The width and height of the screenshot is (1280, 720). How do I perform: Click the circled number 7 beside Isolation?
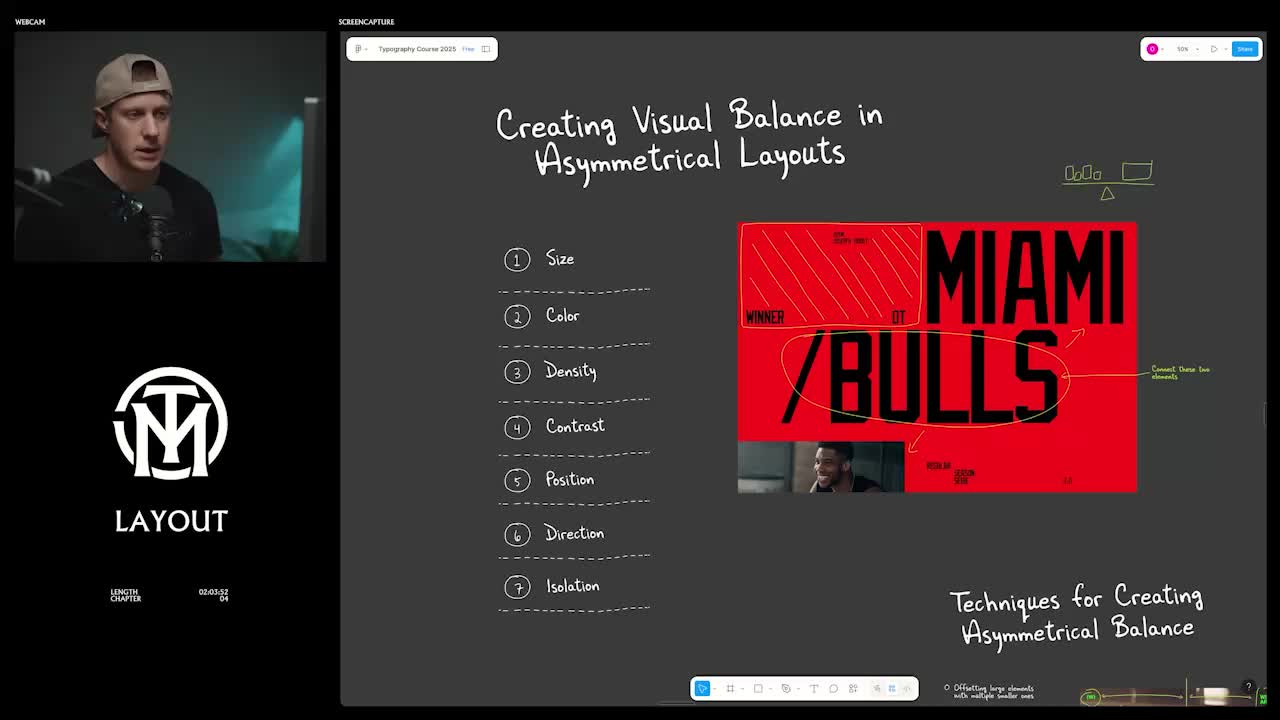point(517,587)
